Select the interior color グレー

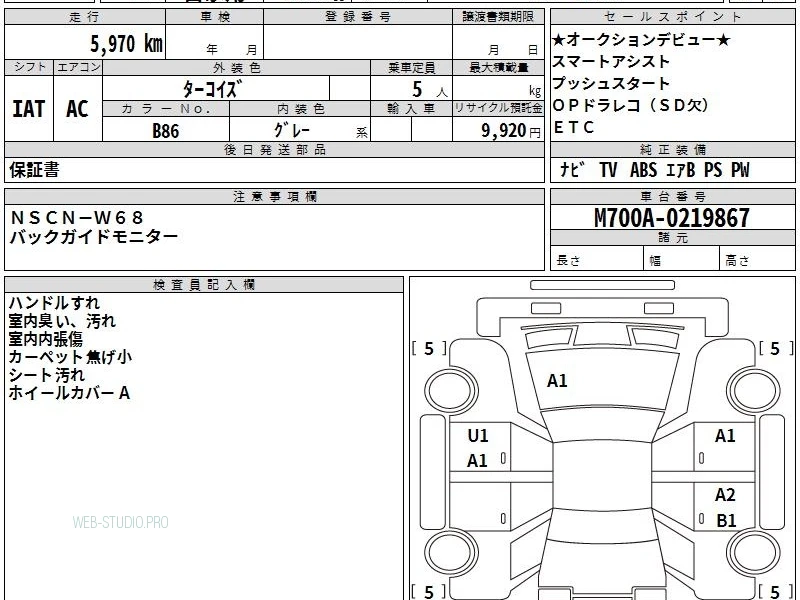292,130
